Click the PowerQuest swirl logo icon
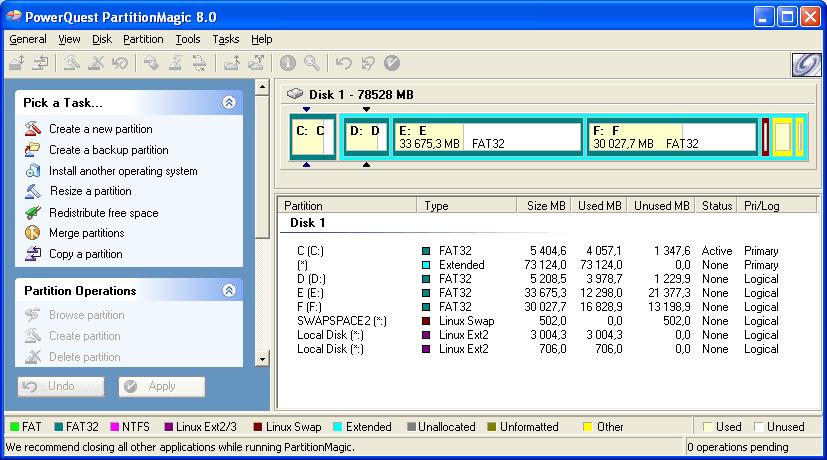Viewport: 827px width, 460px height. (806, 65)
